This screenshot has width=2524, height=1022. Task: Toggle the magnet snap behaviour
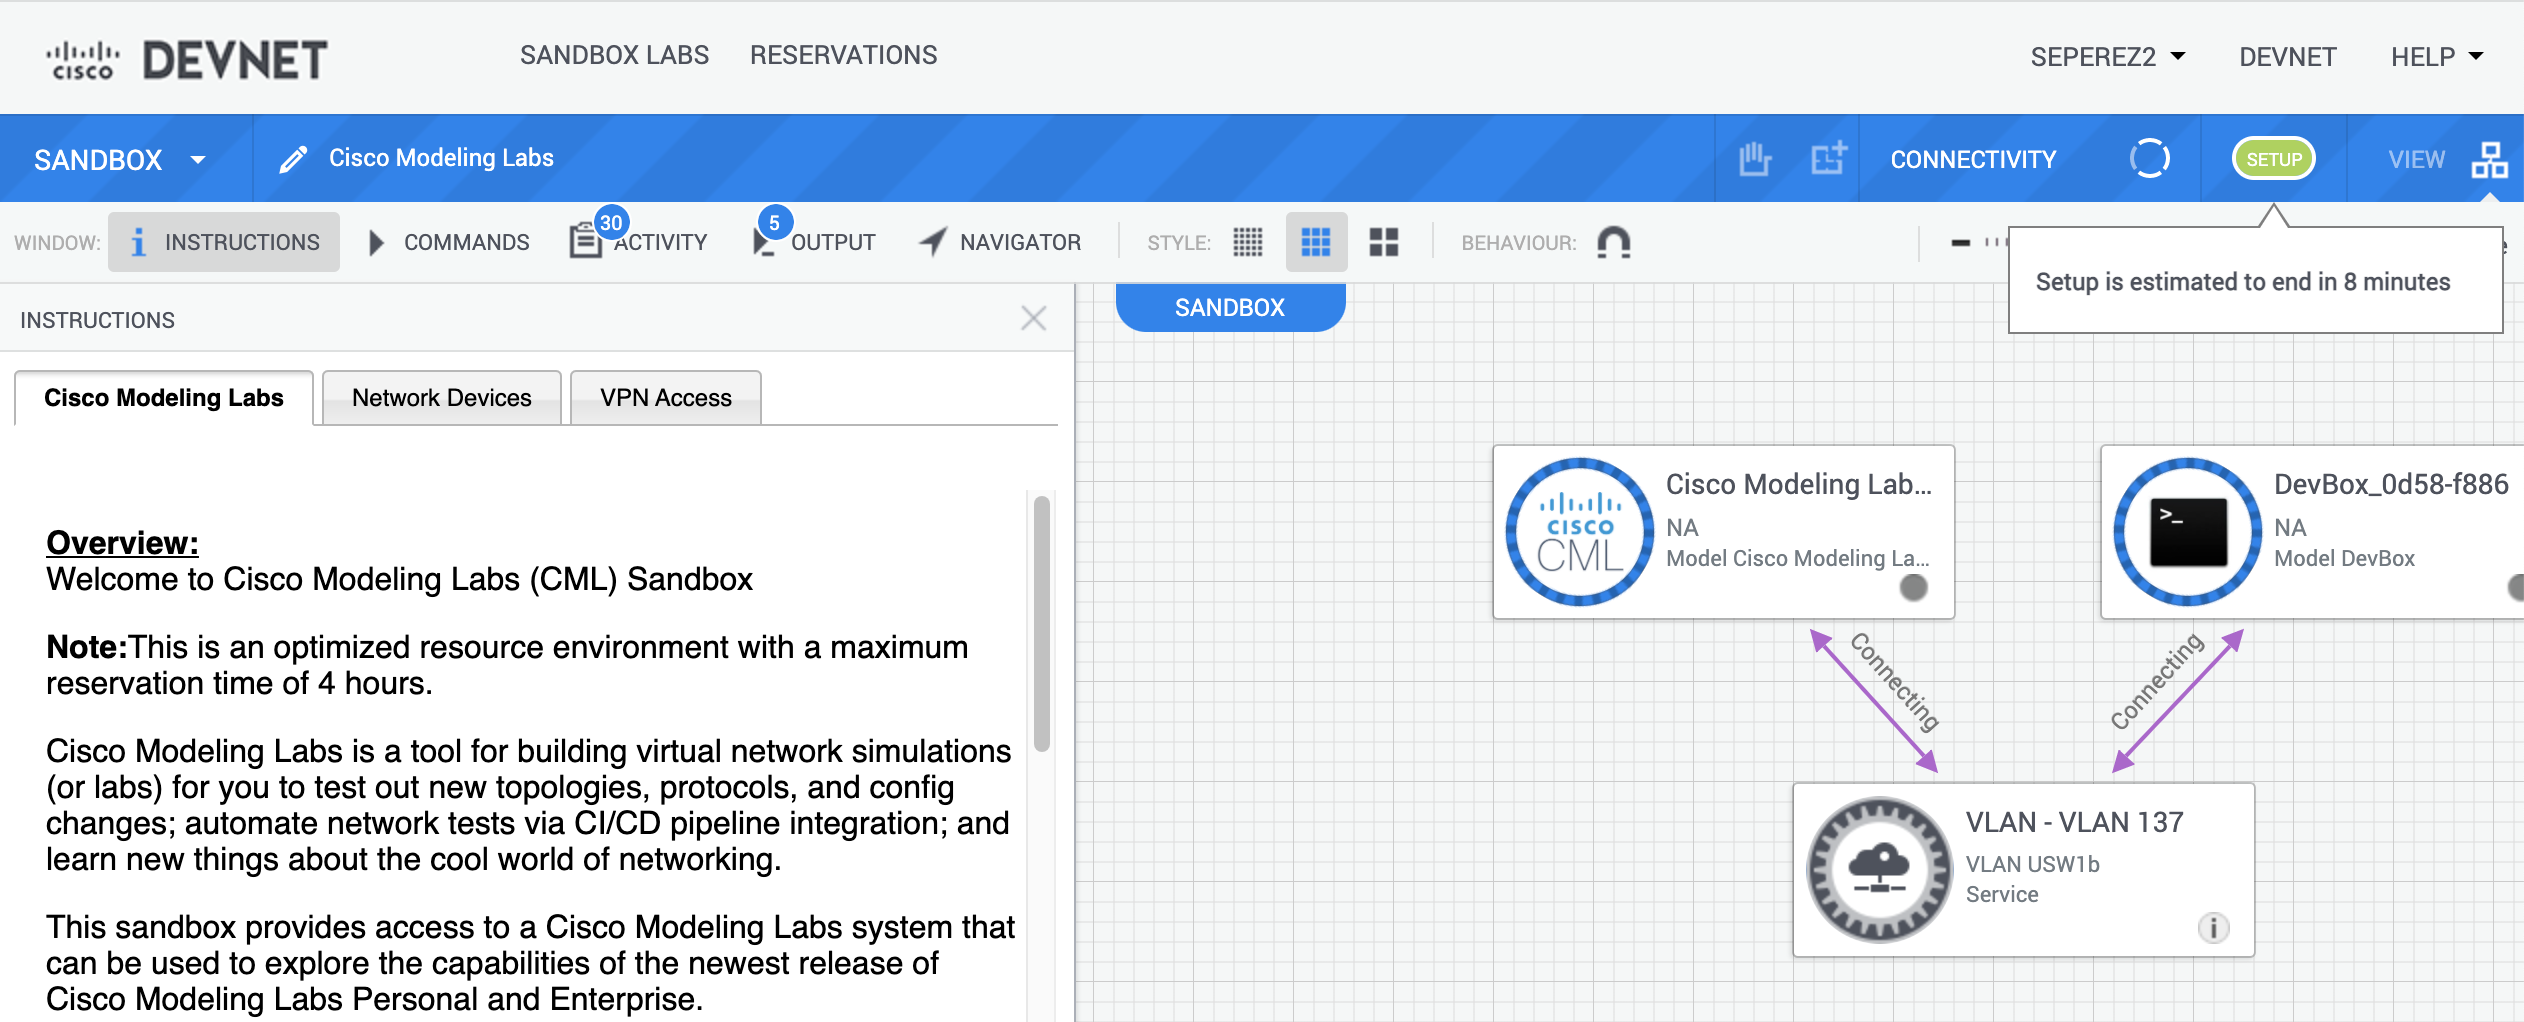point(1613,242)
